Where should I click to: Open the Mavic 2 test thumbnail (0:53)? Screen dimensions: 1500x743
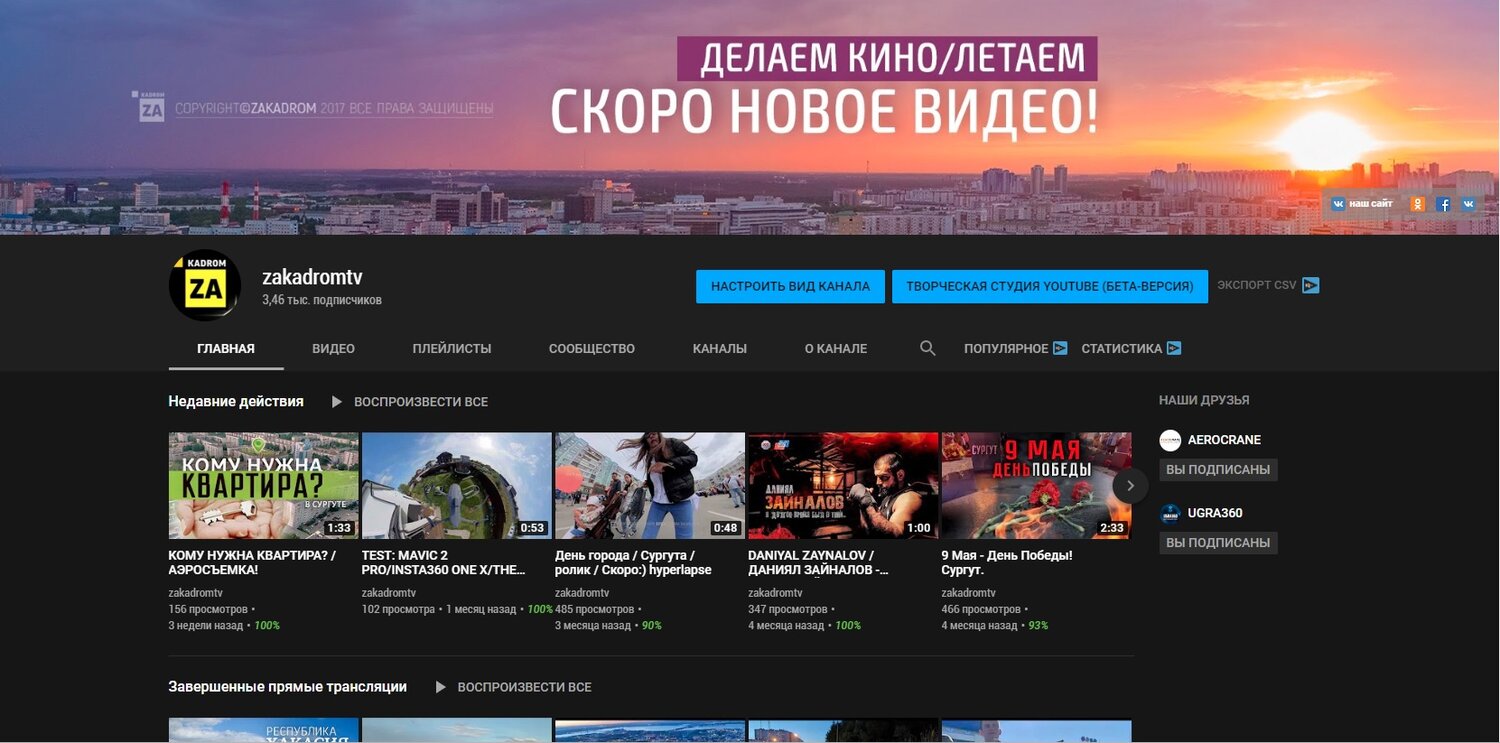click(x=456, y=486)
